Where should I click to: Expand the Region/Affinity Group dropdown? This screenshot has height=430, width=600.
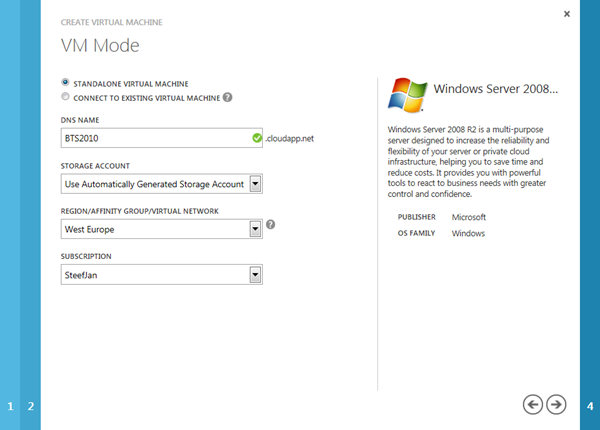point(255,229)
